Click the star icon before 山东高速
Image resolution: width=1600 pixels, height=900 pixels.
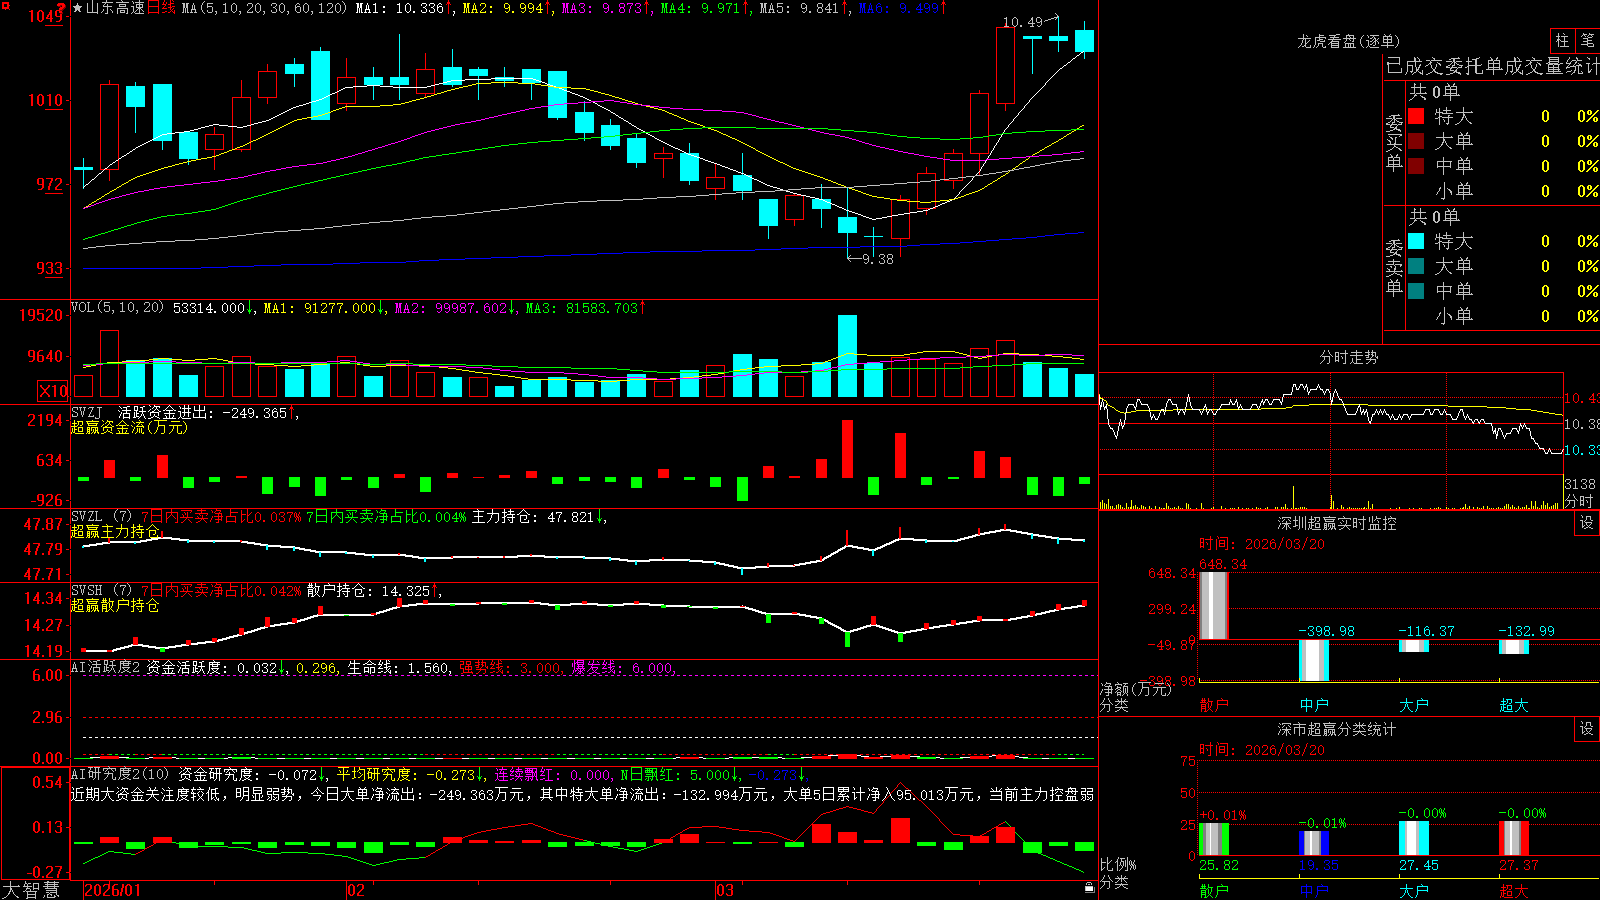[x=78, y=9]
